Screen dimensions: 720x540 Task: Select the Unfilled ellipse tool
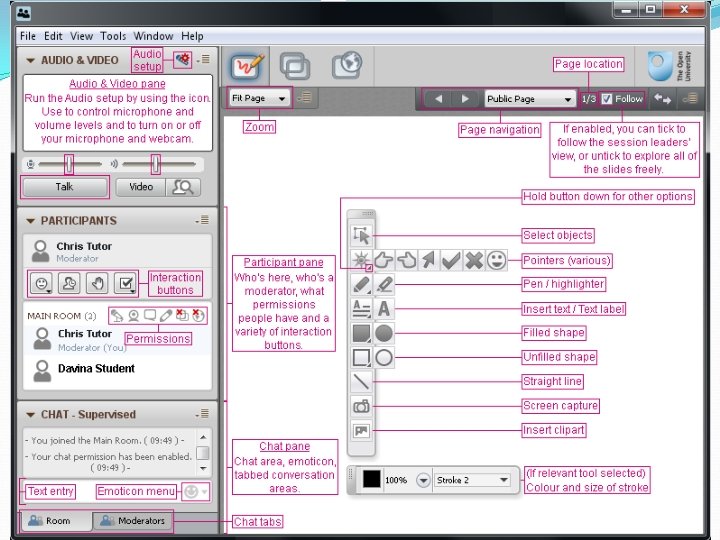click(384, 357)
